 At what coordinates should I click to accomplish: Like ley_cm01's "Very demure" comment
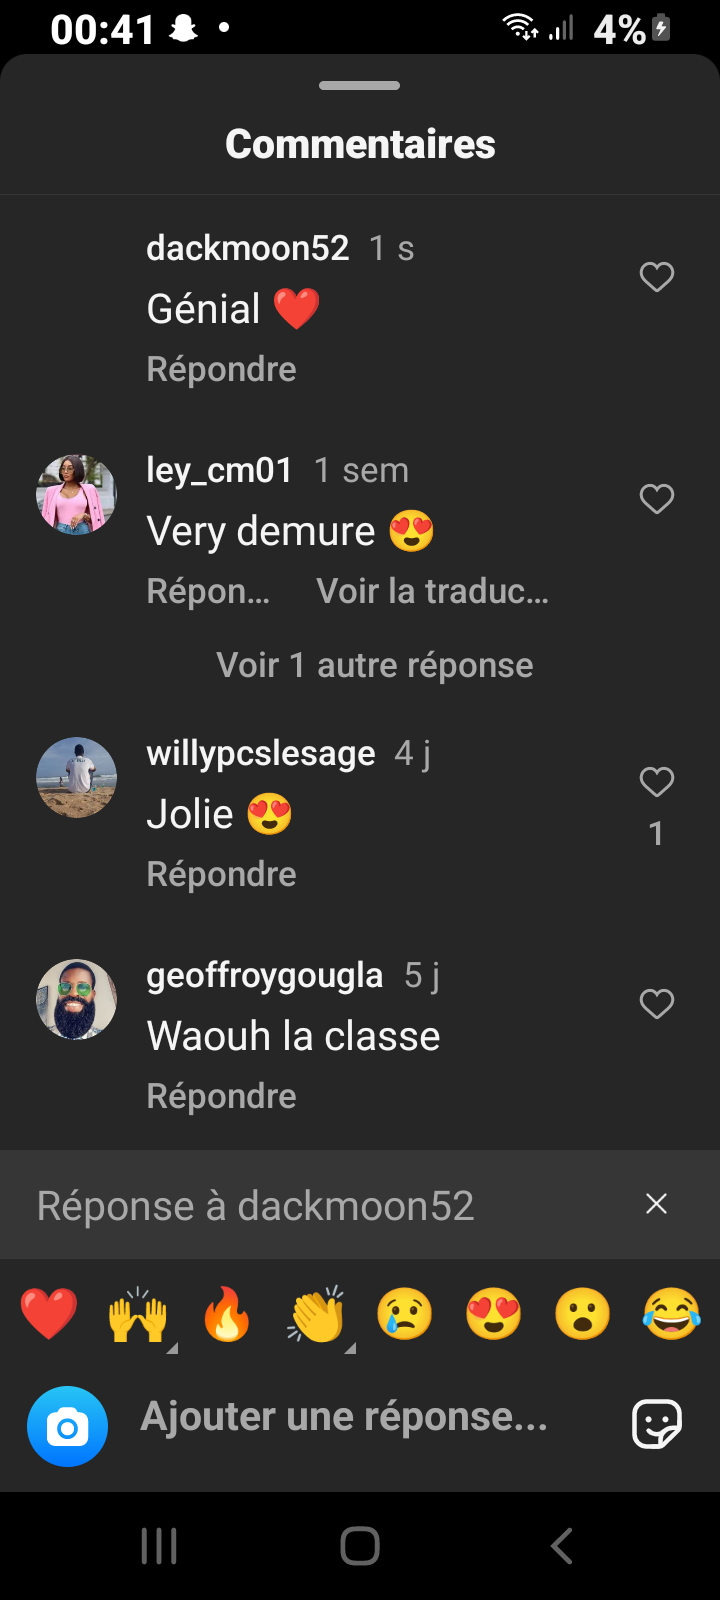point(657,499)
